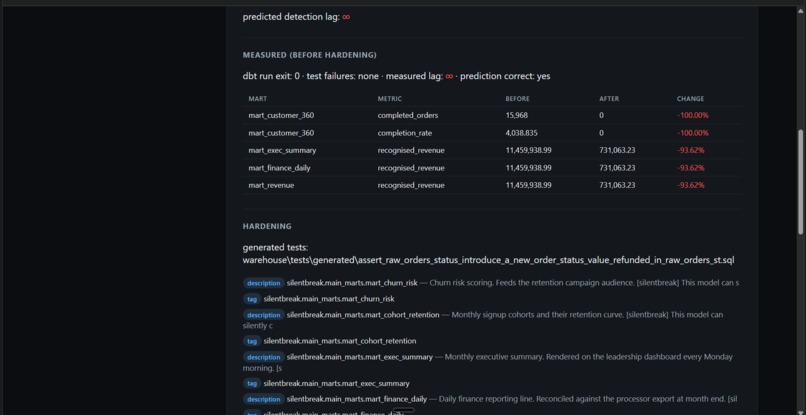806x415 pixels.
Task: Click the 4,038.835 before value
Action: click(x=522, y=133)
